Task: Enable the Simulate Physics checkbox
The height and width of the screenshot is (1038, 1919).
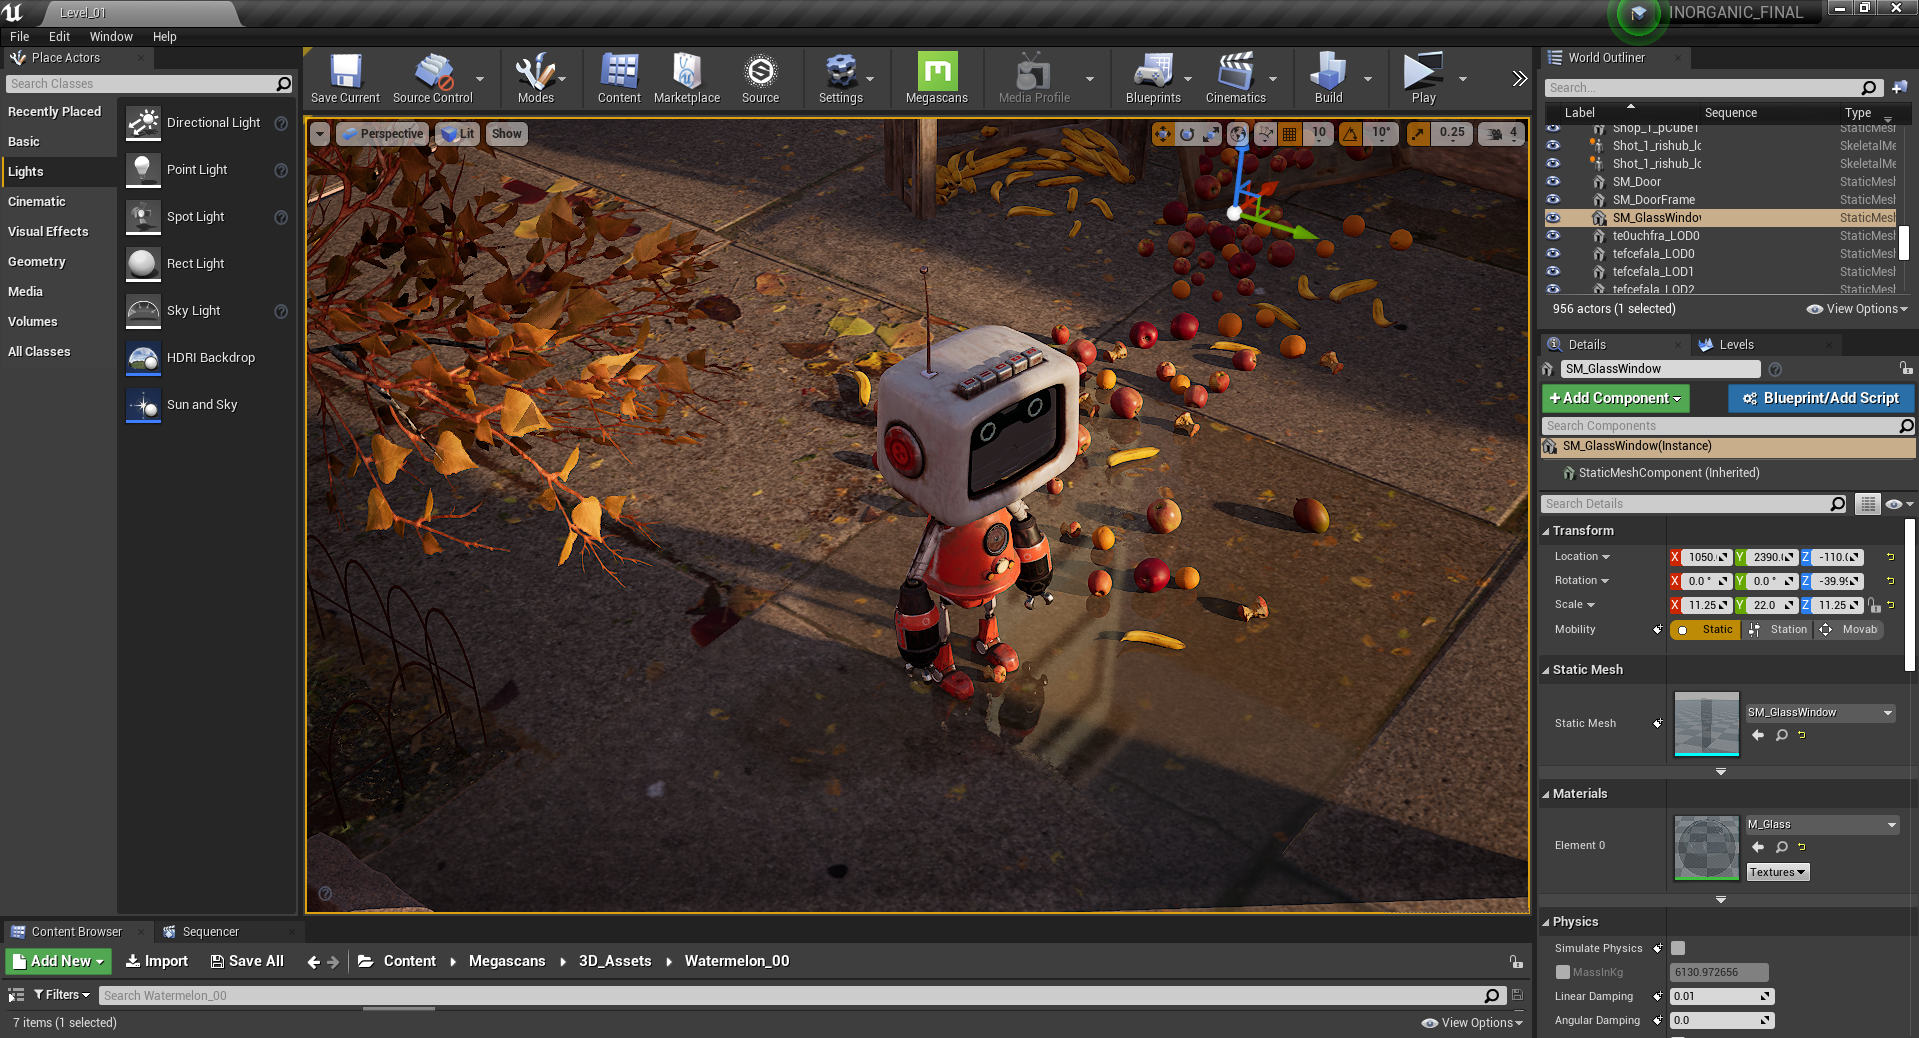Action: (x=1678, y=948)
